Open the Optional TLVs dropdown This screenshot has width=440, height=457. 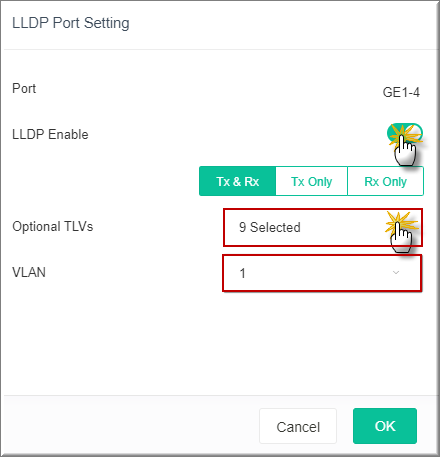(x=323, y=228)
